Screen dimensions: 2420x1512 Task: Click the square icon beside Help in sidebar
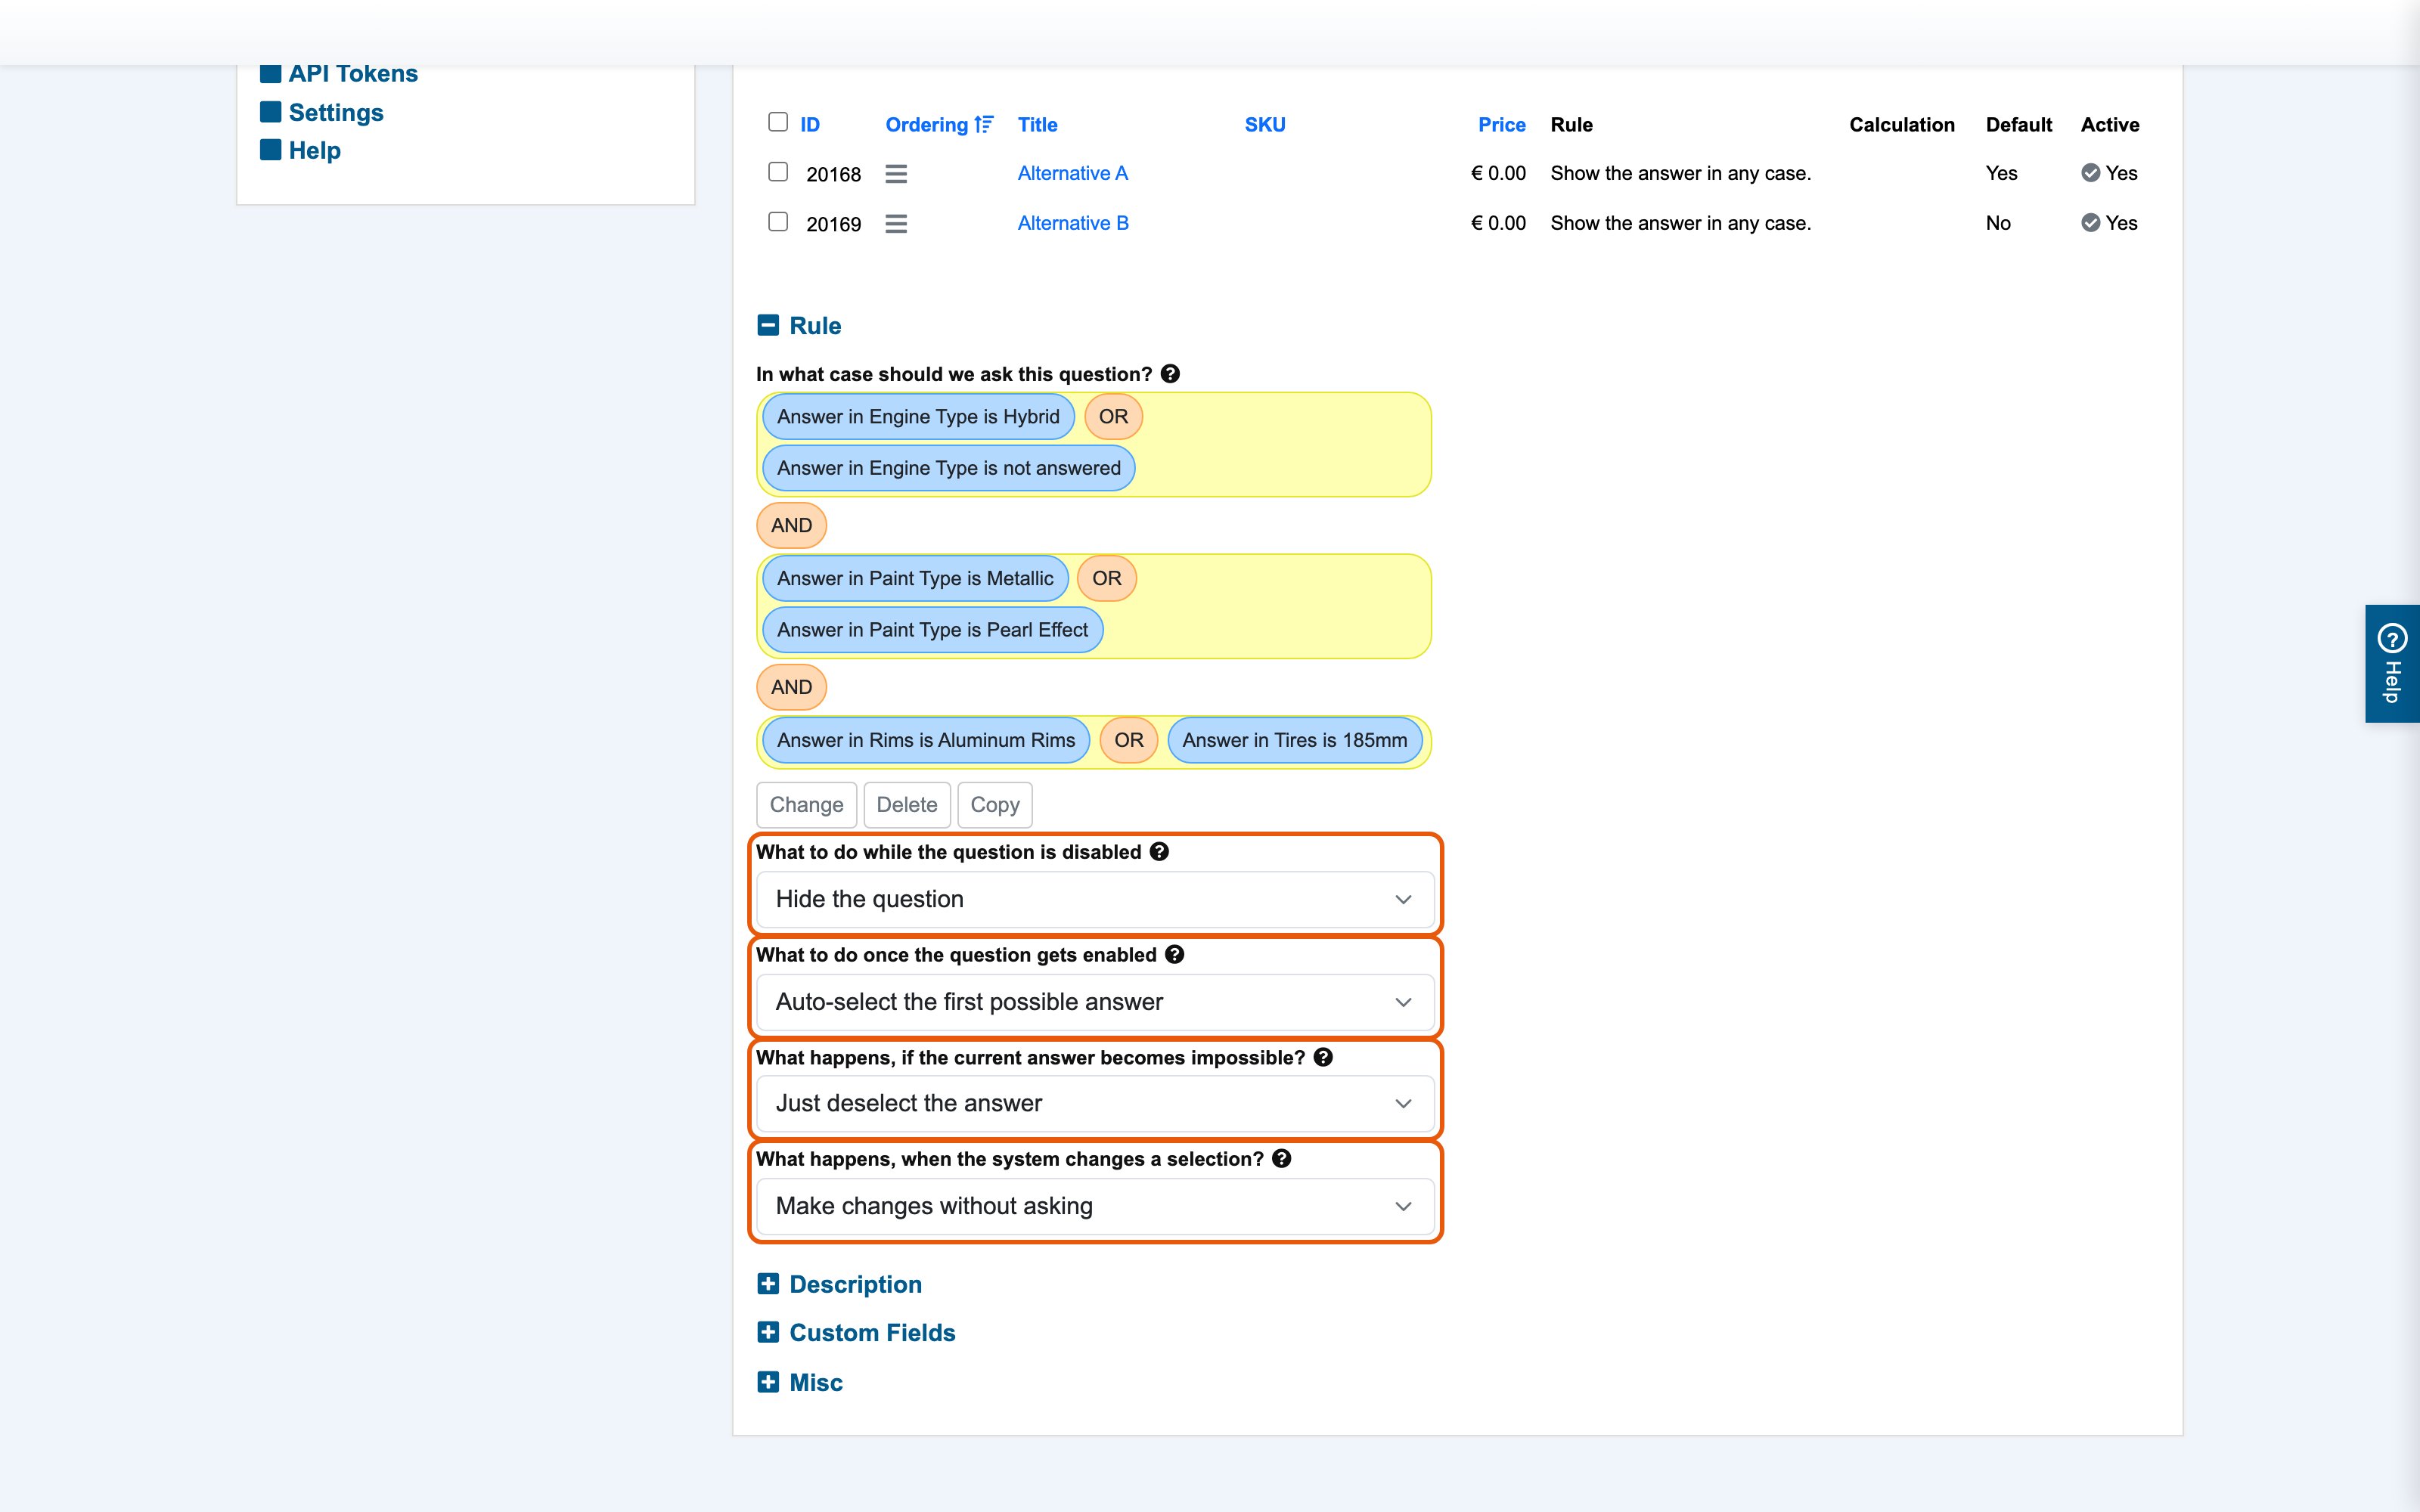pos(270,149)
